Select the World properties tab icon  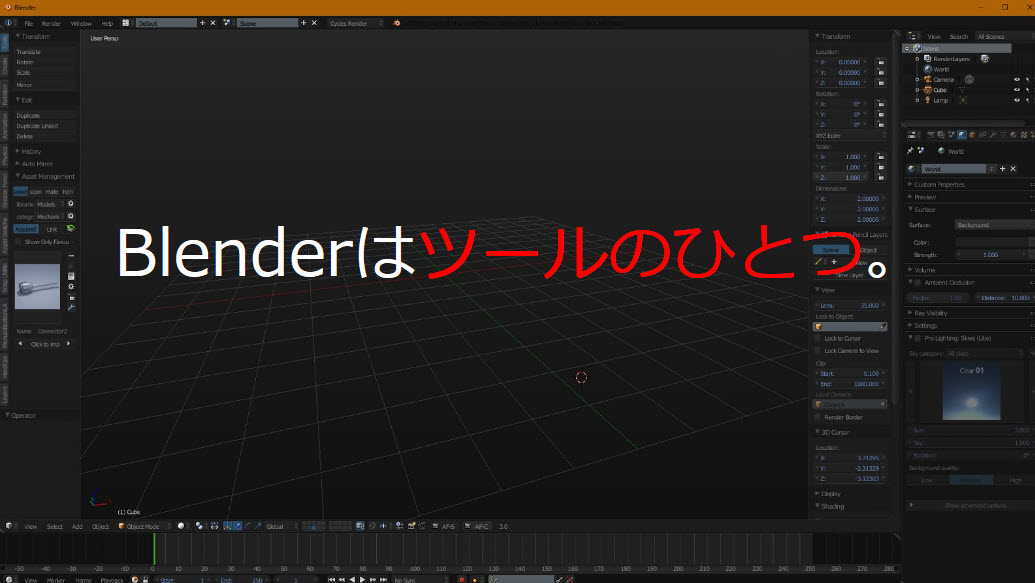pos(962,135)
